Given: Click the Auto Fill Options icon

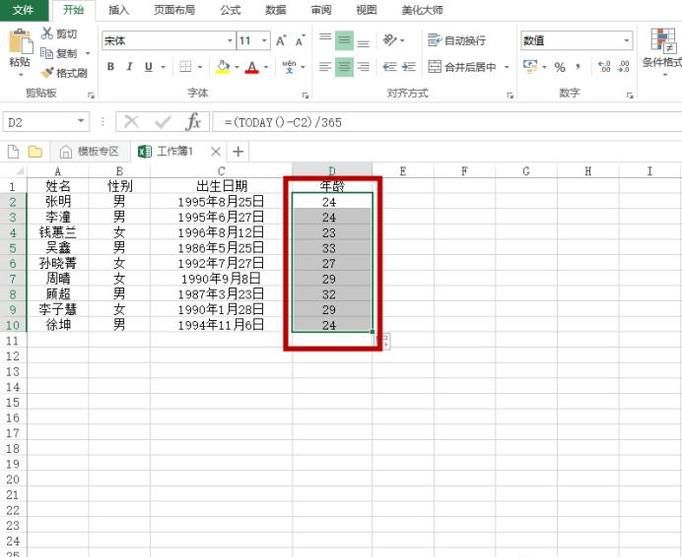Looking at the screenshot, I should [x=384, y=341].
